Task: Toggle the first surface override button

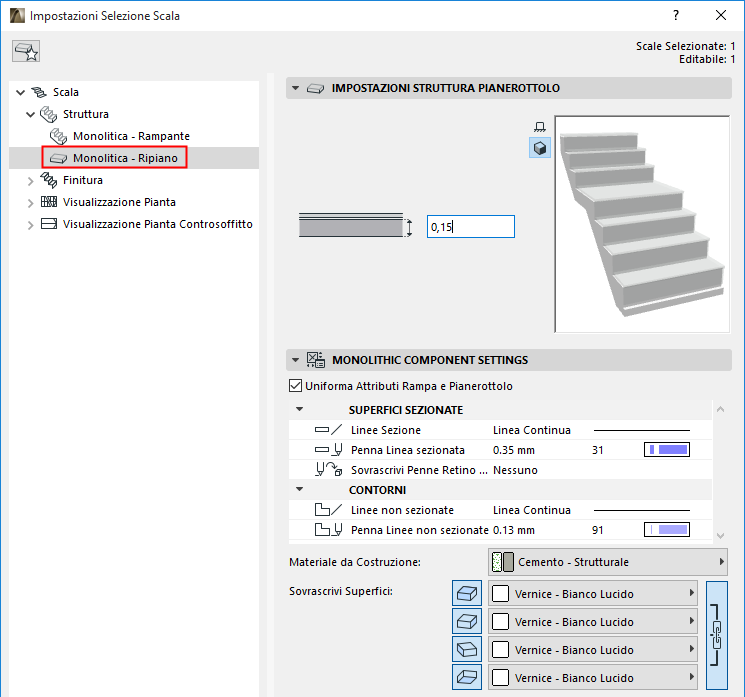Action: pyautogui.click(x=467, y=593)
